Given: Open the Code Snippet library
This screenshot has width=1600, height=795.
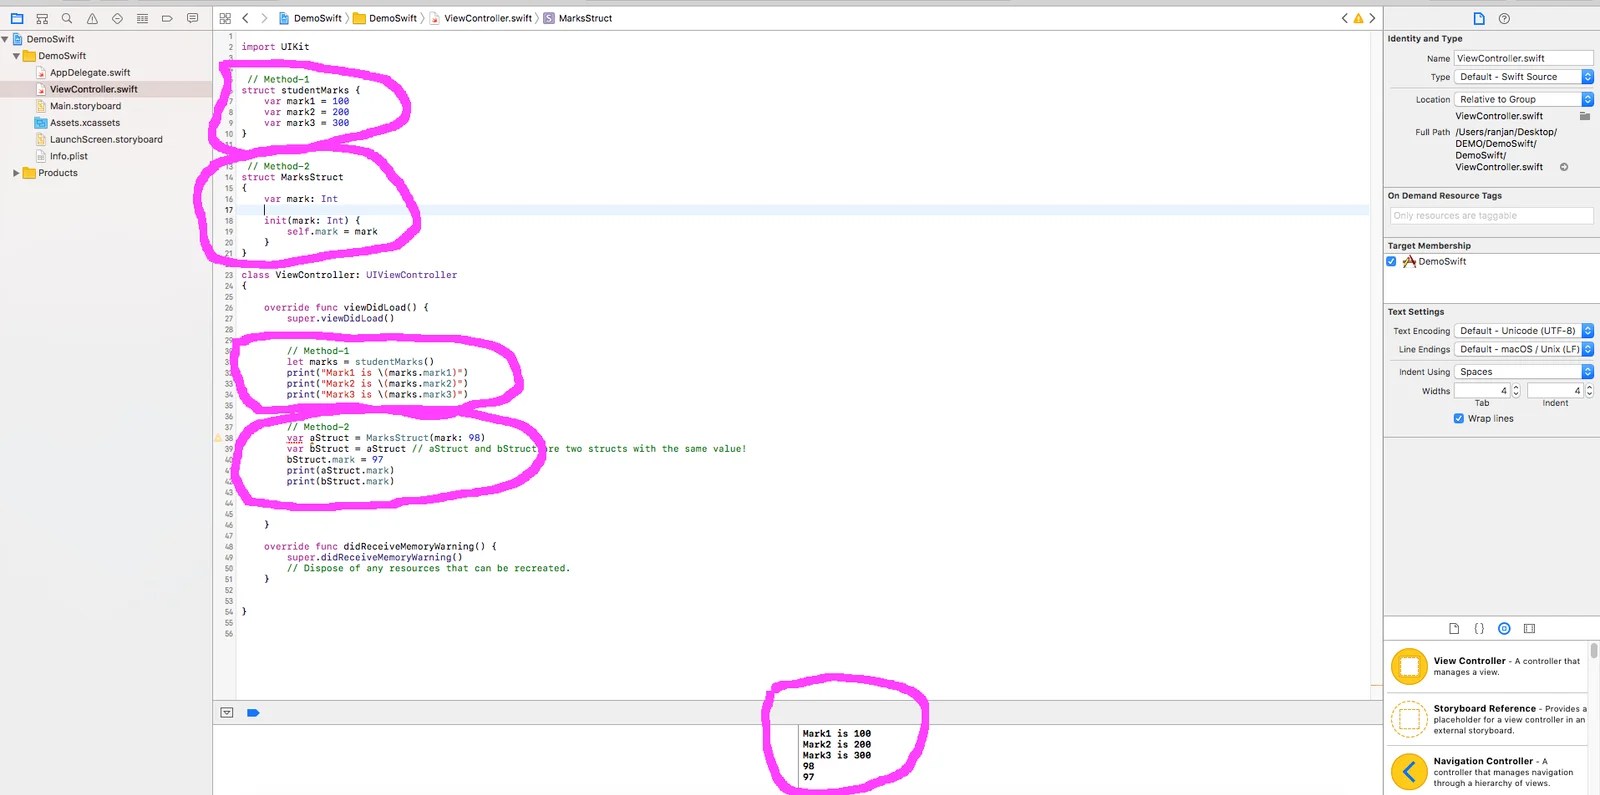Looking at the screenshot, I should pyautogui.click(x=1479, y=628).
